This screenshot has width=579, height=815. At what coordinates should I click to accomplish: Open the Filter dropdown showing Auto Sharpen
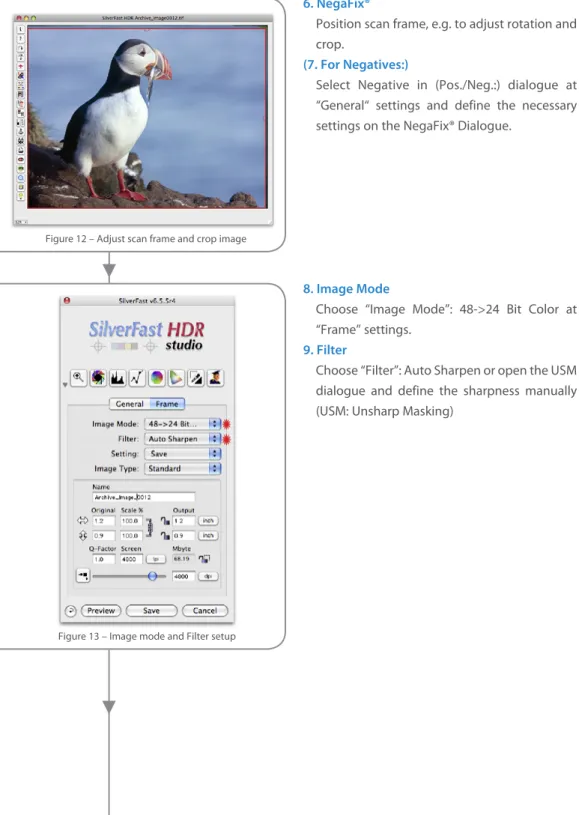pyautogui.click(x=182, y=439)
